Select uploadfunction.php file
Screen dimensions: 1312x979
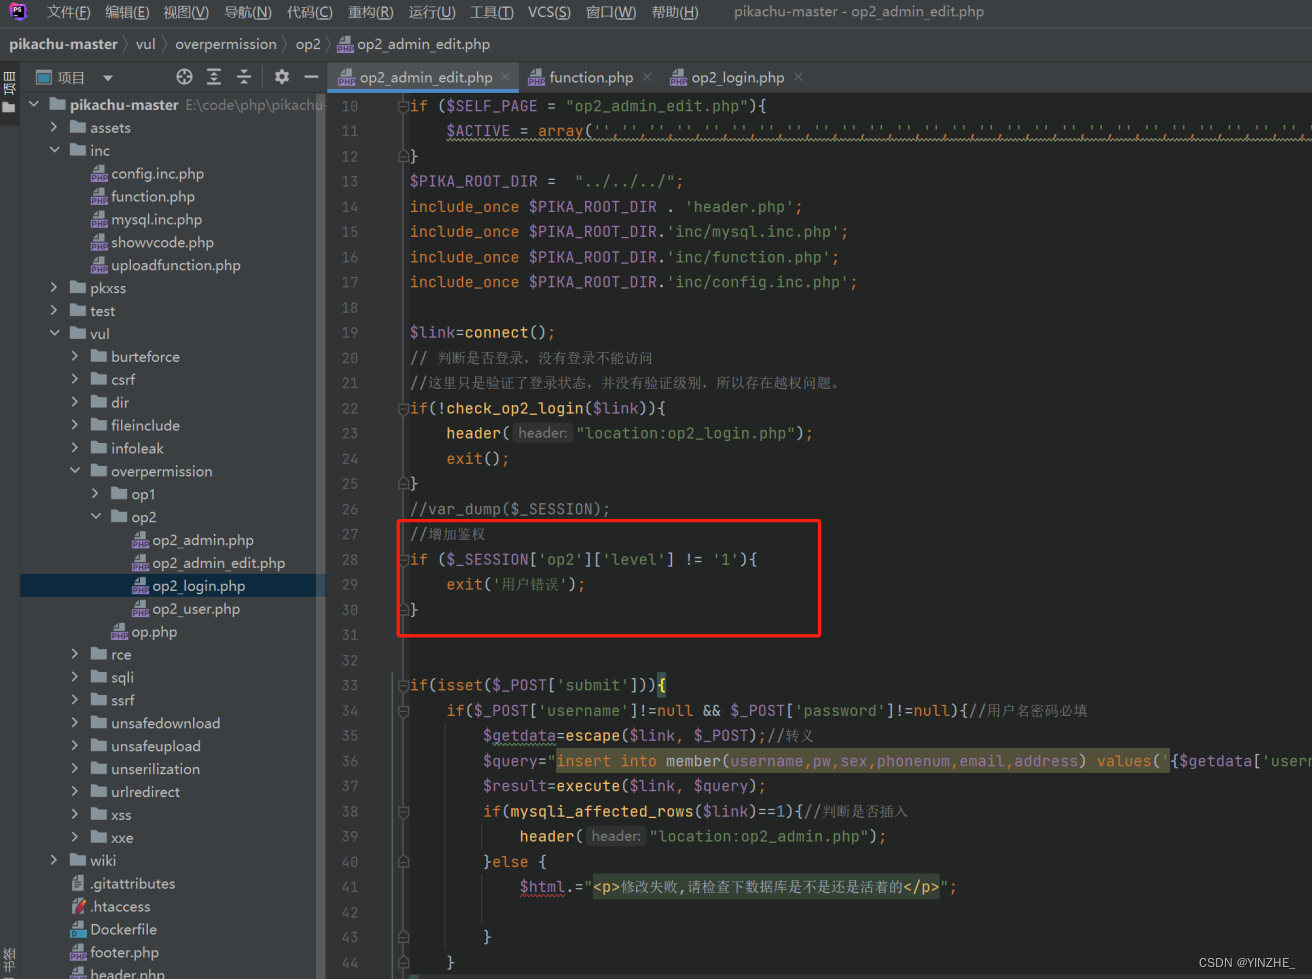pyautogui.click(x=175, y=265)
